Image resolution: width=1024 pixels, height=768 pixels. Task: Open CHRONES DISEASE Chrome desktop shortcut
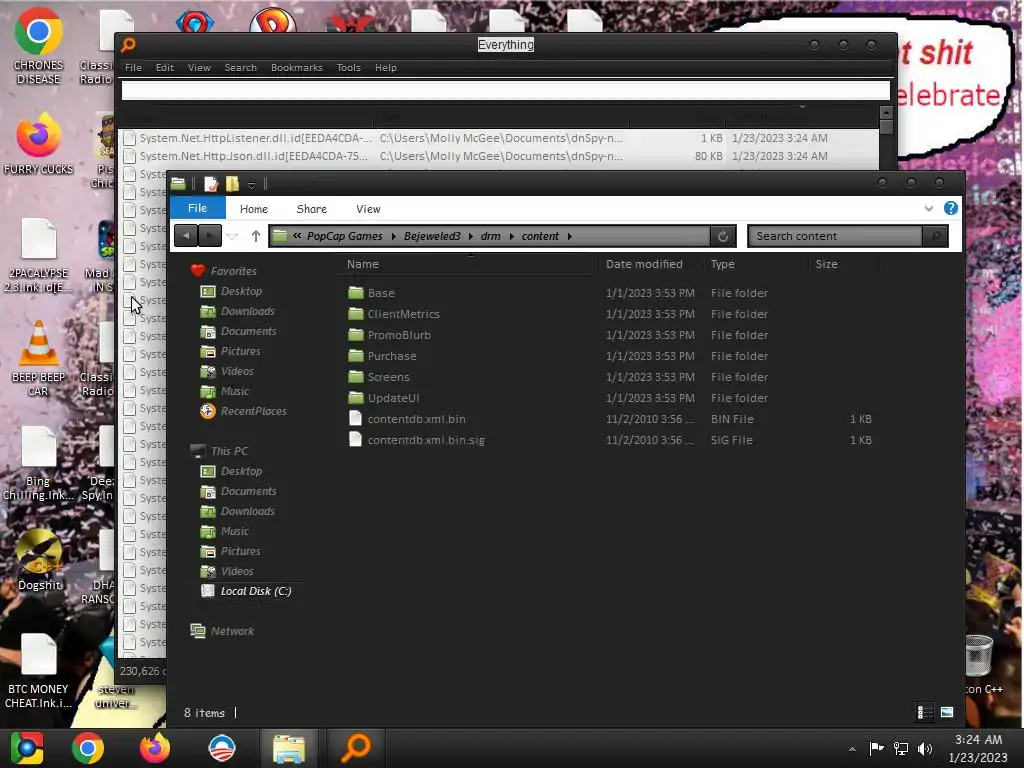click(x=38, y=46)
